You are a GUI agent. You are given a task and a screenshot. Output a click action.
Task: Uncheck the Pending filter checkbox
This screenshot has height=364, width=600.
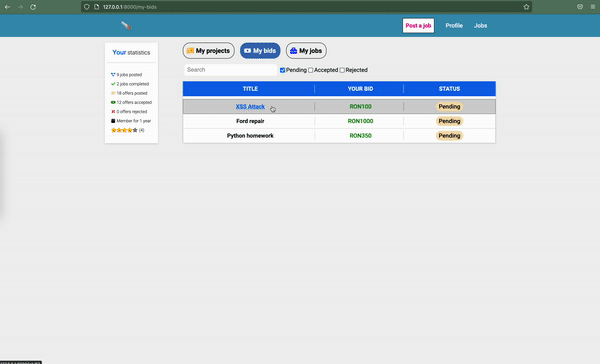point(282,70)
